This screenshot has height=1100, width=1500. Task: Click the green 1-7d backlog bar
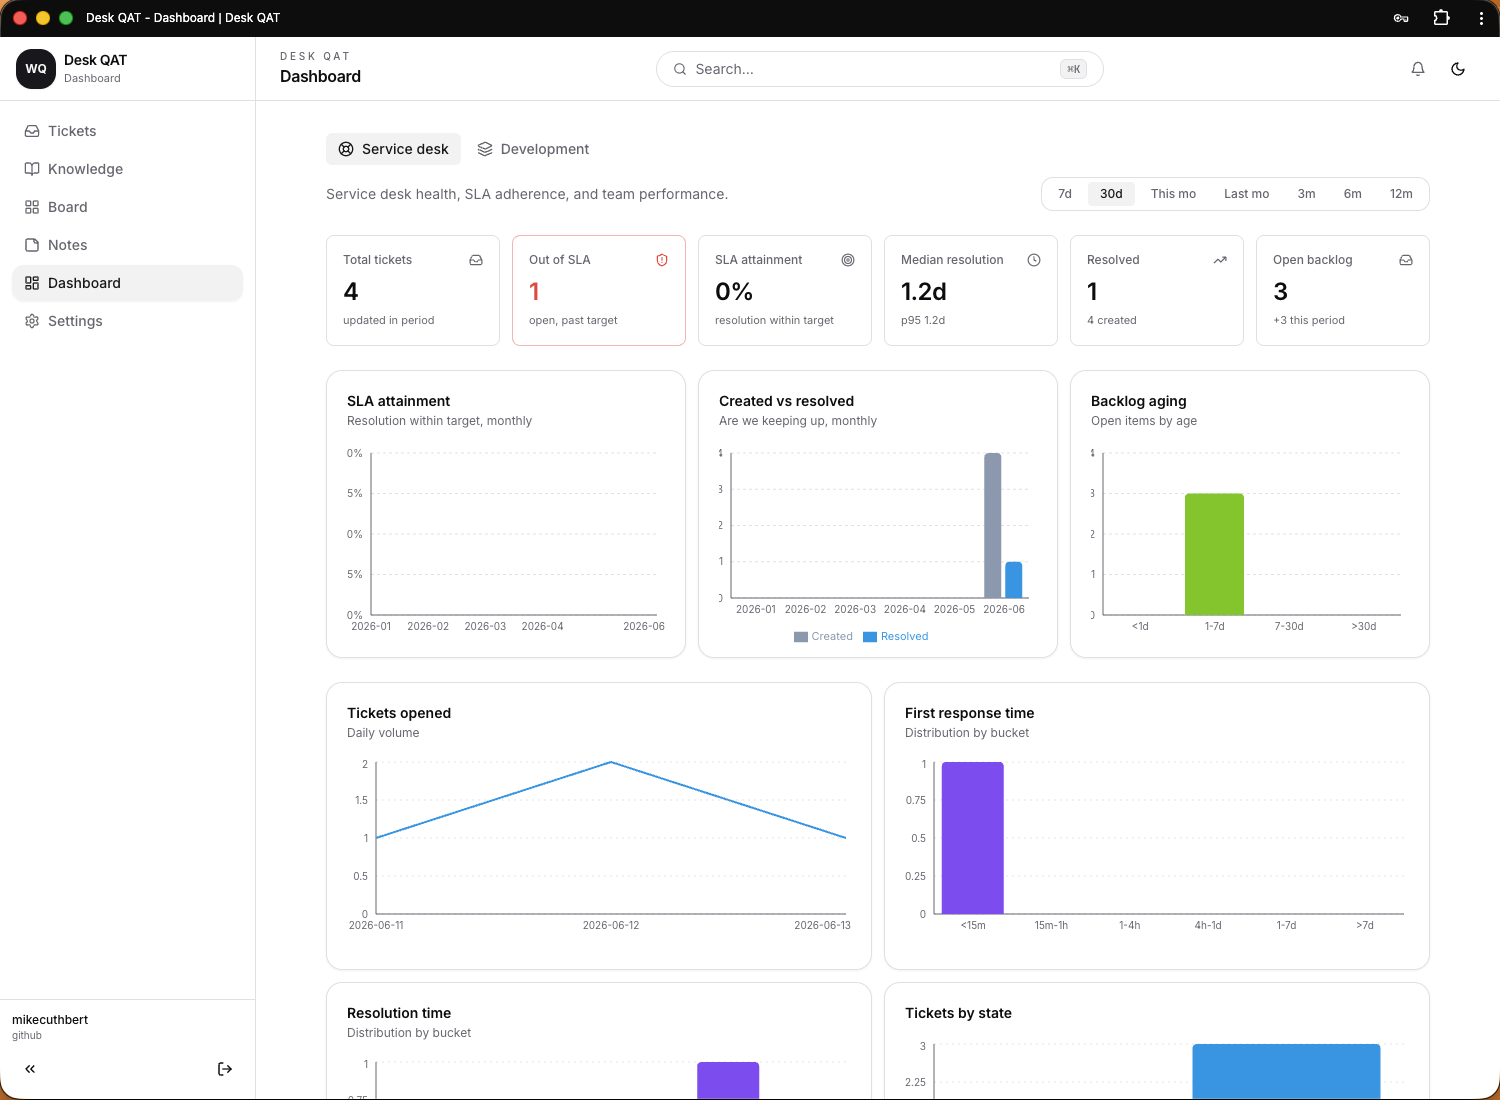(x=1214, y=554)
